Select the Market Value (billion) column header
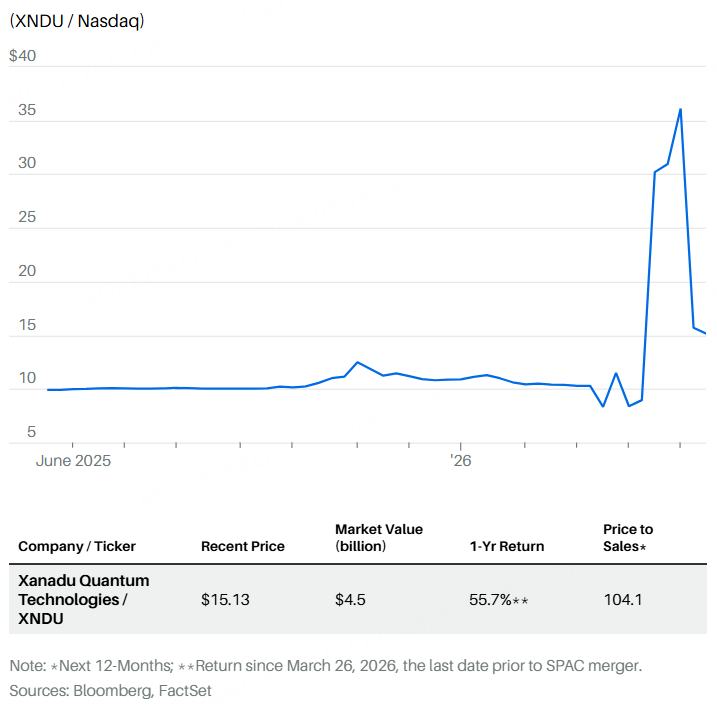Viewport: 717px width, 710px height. tap(379, 538)
